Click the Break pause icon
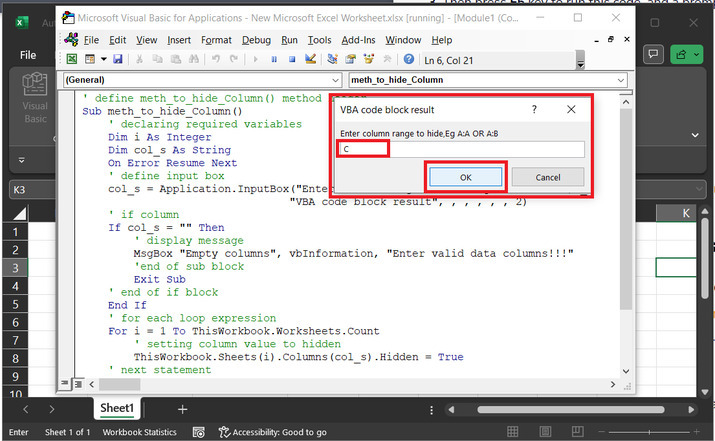 pyautogui.click(x=274, y=59)
